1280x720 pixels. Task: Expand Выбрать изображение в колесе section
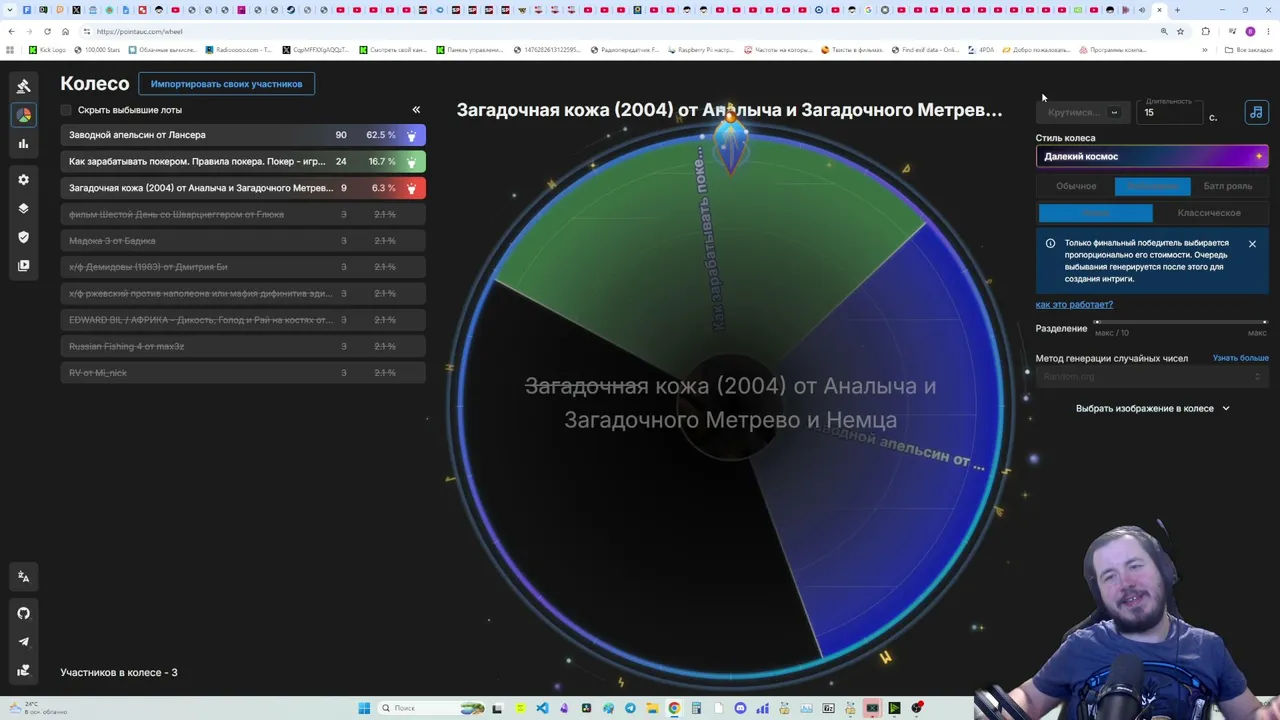coord(1152,408)
